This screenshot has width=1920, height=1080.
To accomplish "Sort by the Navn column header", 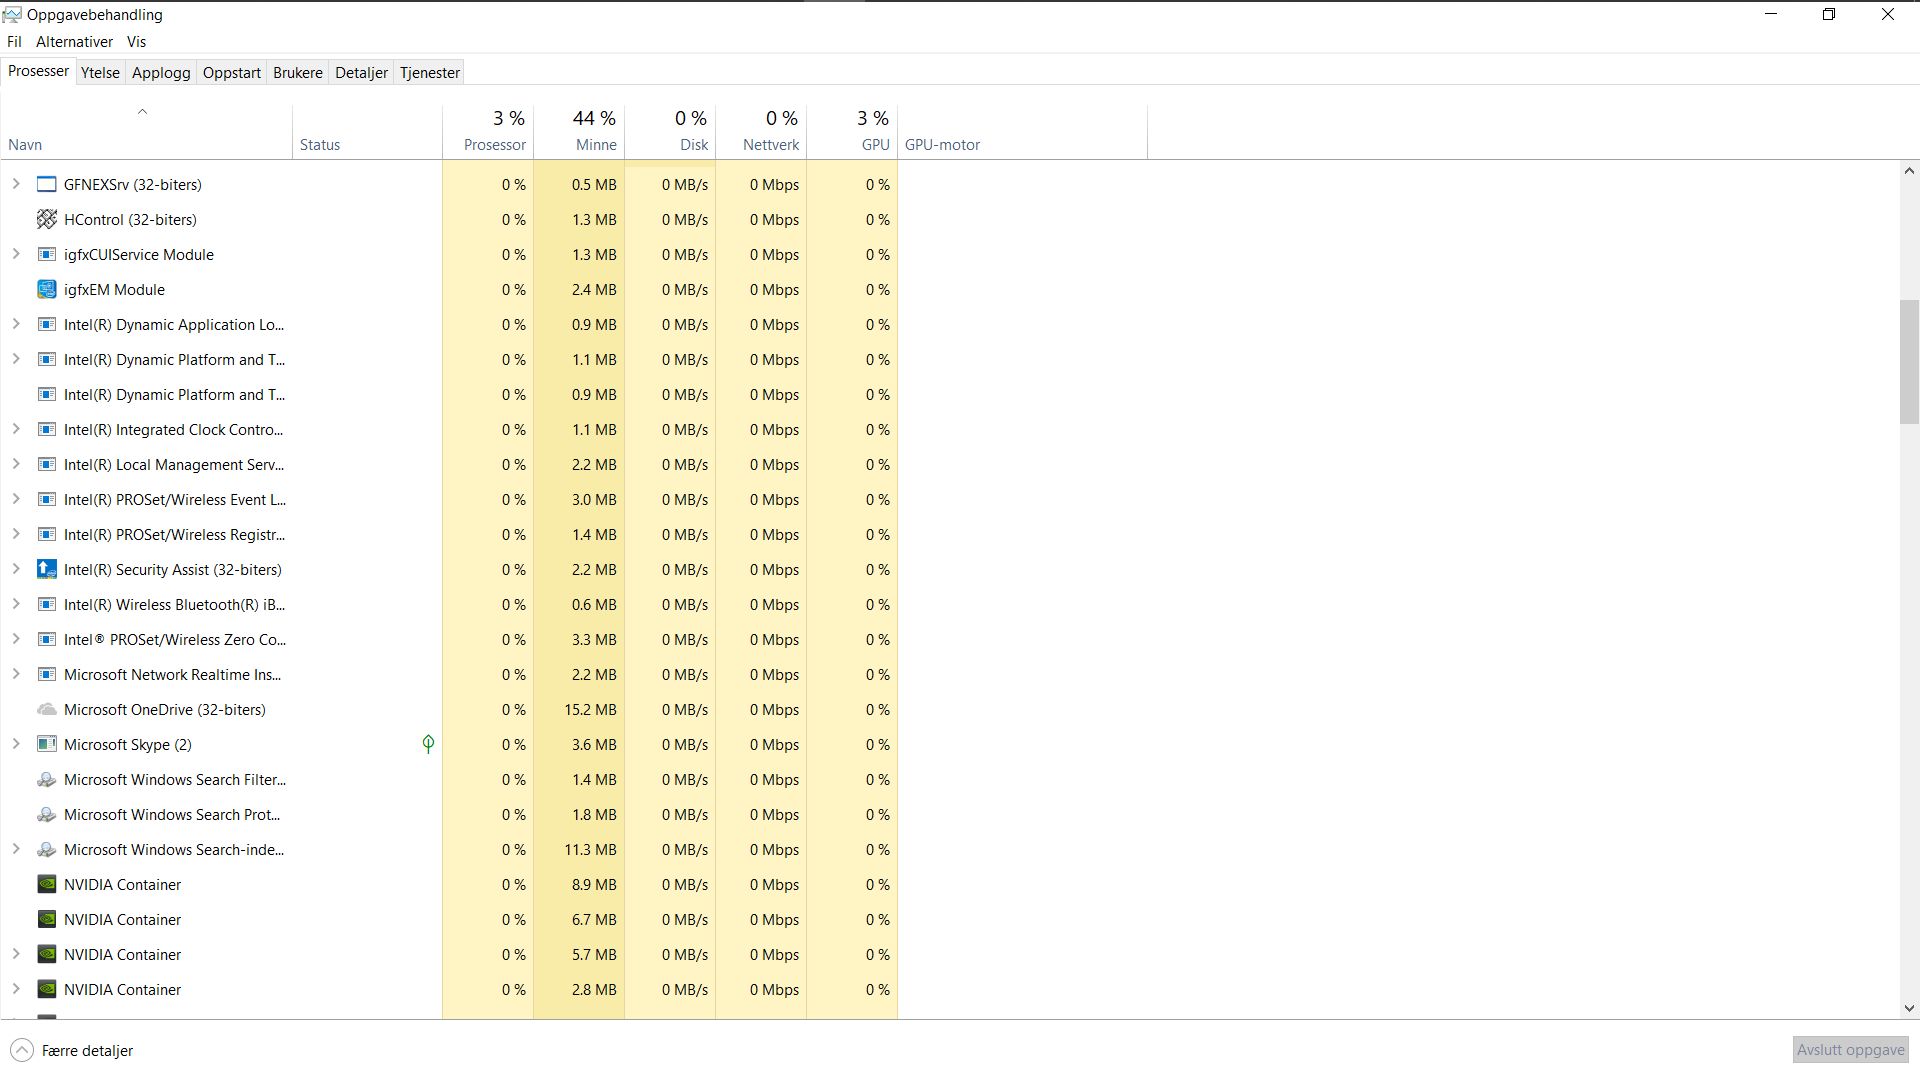I will tap(146, 132).
